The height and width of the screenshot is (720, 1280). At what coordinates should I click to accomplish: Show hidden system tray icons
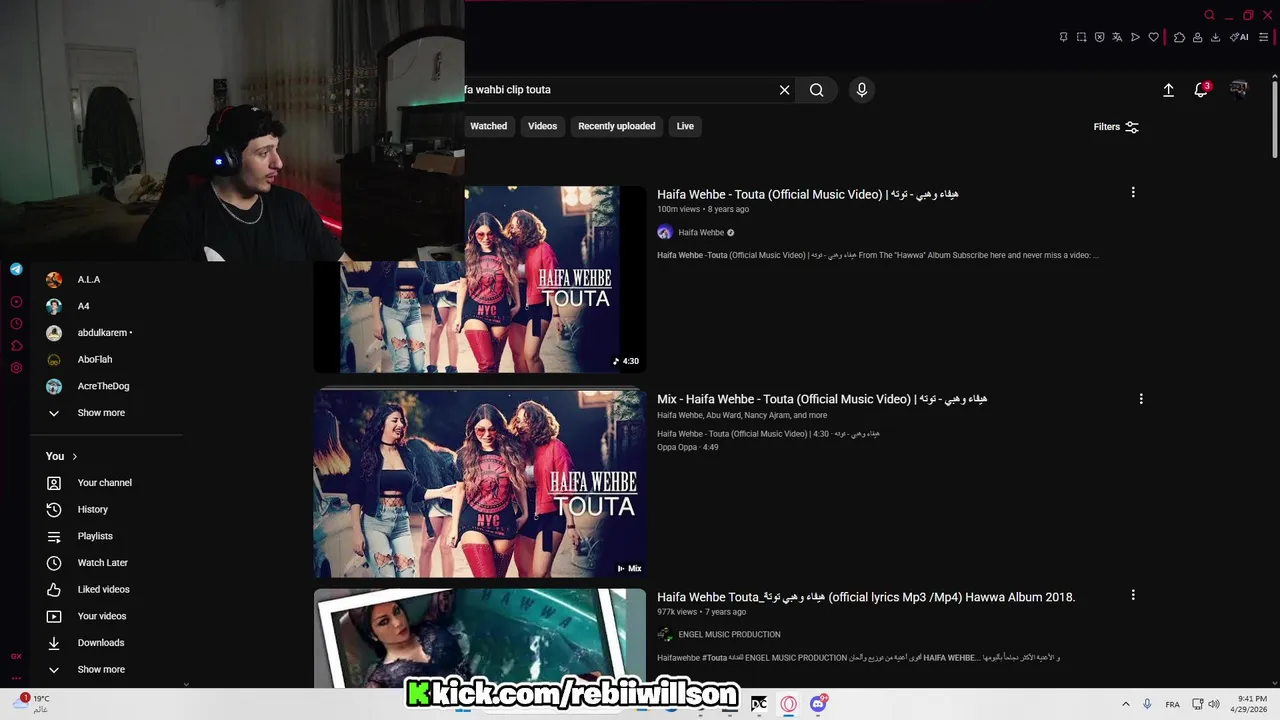[1125, 704]
